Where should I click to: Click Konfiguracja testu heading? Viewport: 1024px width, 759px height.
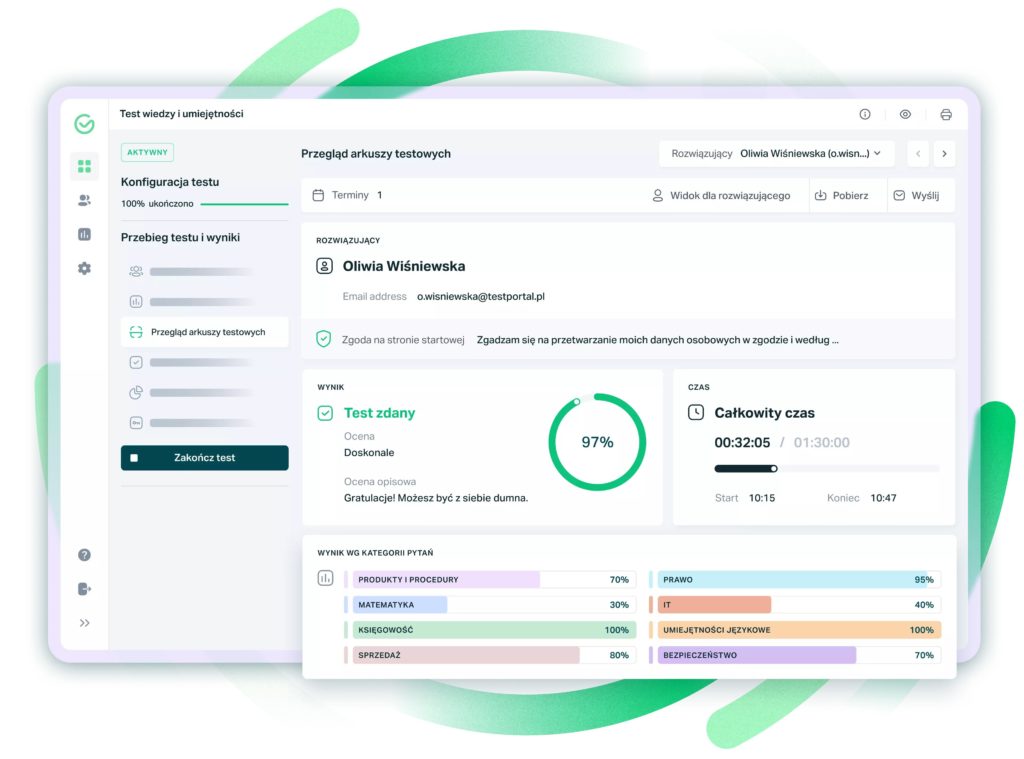[x=170, y=182]
